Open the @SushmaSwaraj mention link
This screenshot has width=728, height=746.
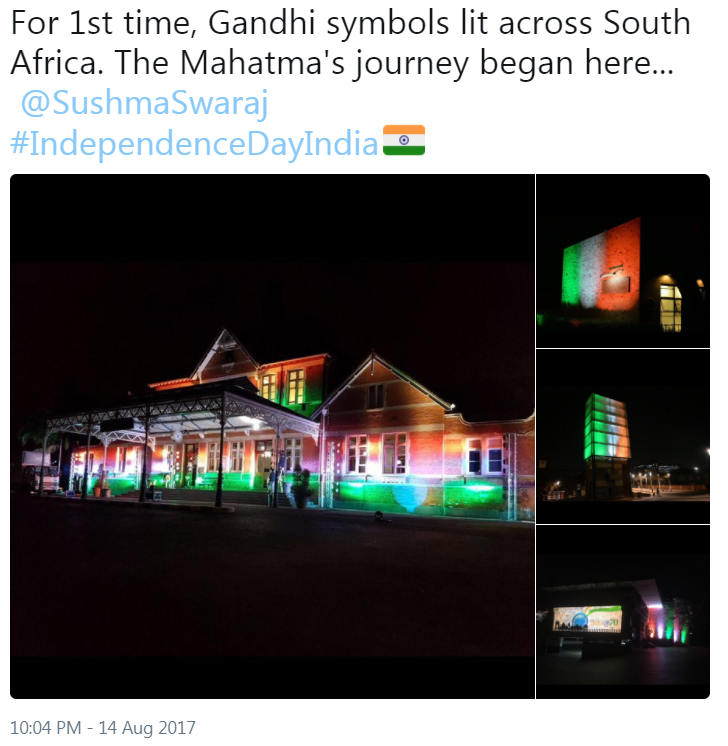coord(144,102)
